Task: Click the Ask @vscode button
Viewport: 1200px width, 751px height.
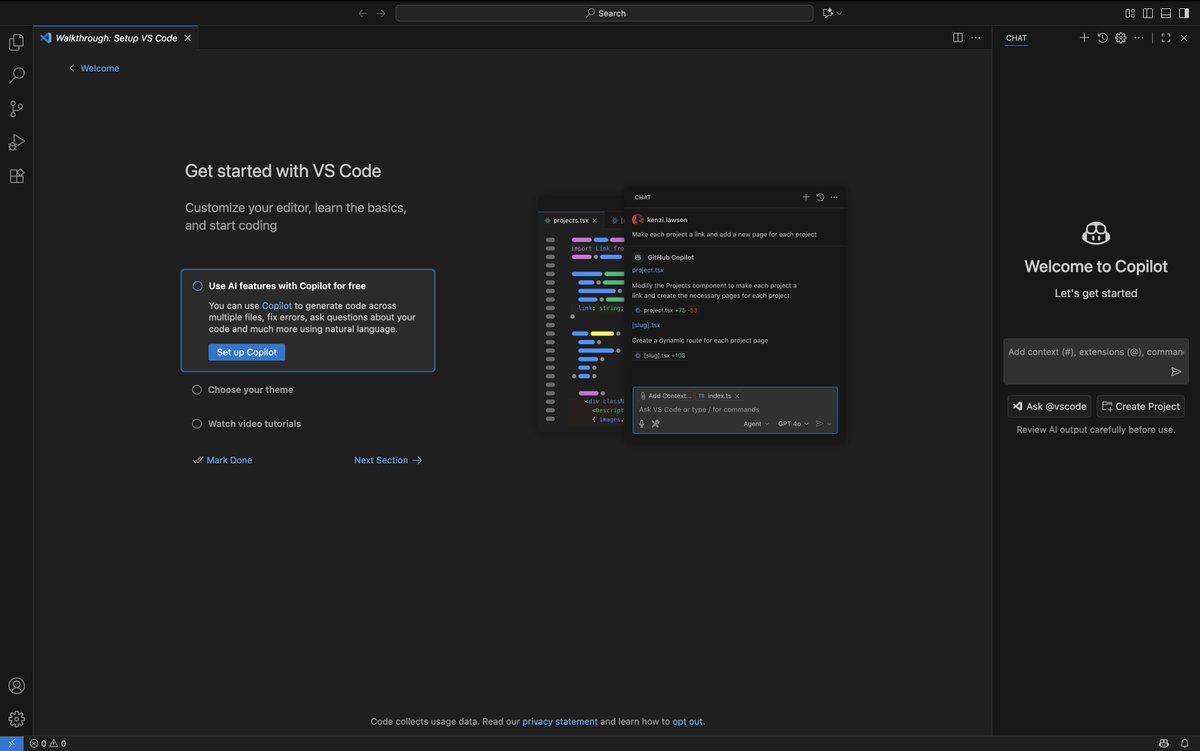Action: [1049, 406]
